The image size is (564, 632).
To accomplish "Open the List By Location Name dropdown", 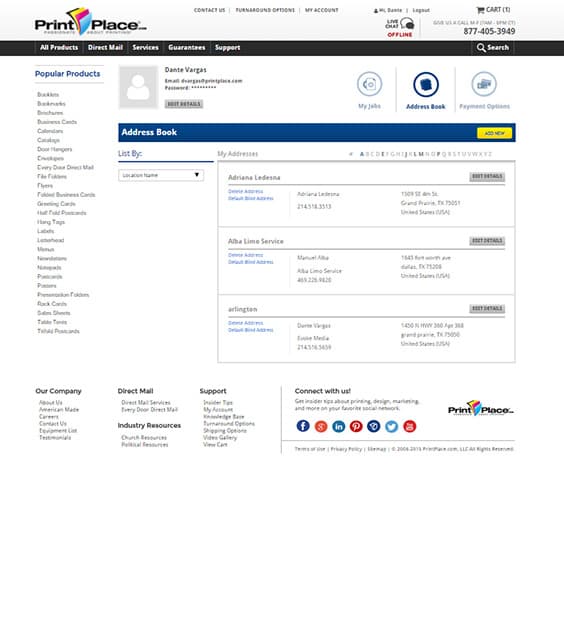I will point(161,175).
